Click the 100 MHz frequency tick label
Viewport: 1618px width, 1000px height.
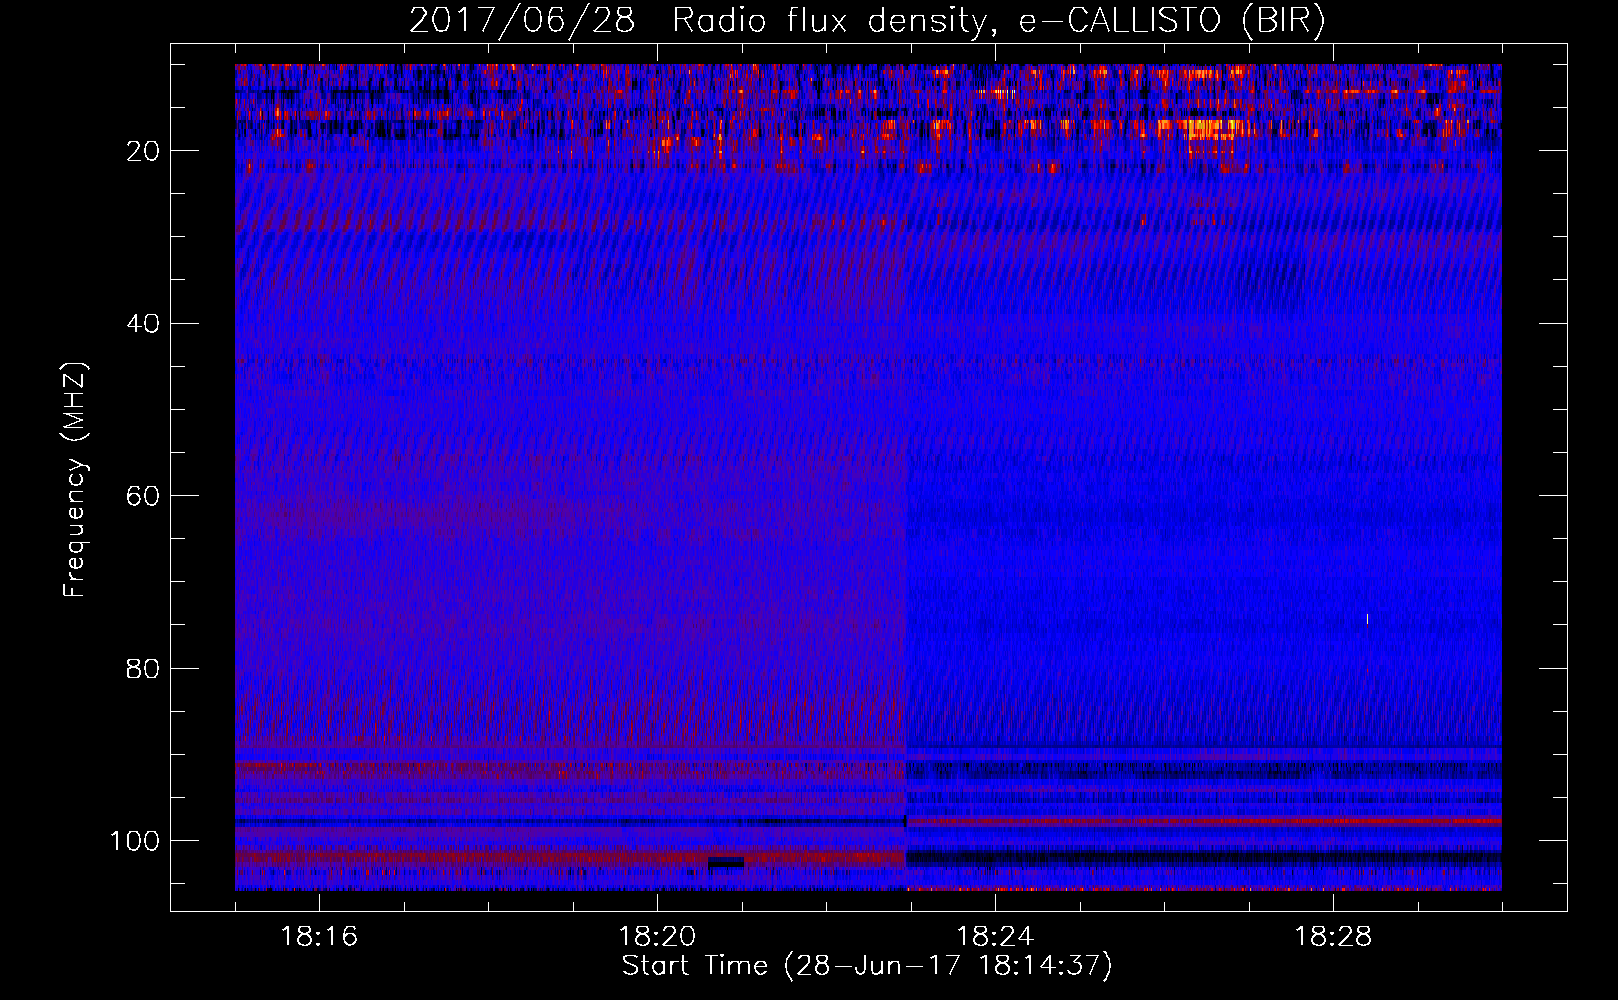click(x=135, y=841)
